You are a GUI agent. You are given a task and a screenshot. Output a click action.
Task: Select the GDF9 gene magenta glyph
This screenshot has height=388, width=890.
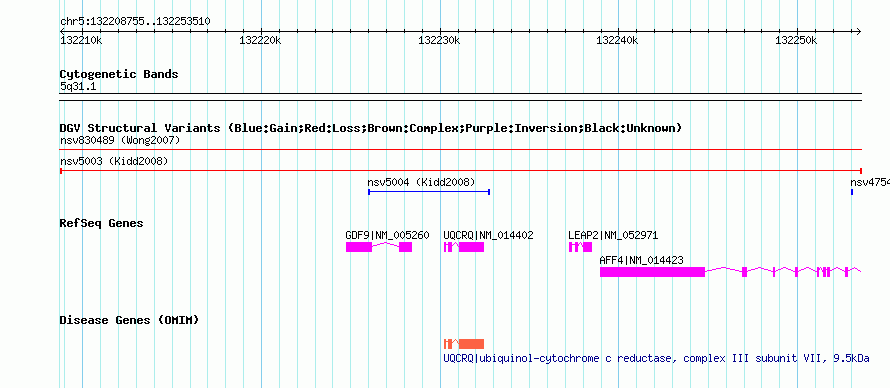coord(379,247)
